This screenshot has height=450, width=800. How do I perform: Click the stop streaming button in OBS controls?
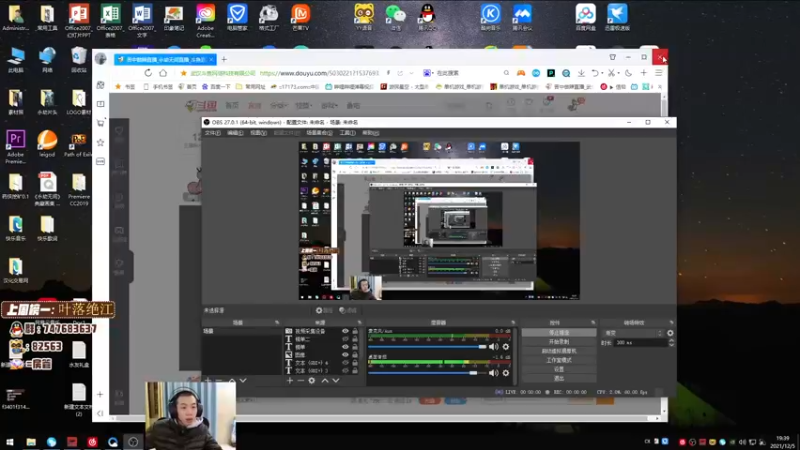559,333
